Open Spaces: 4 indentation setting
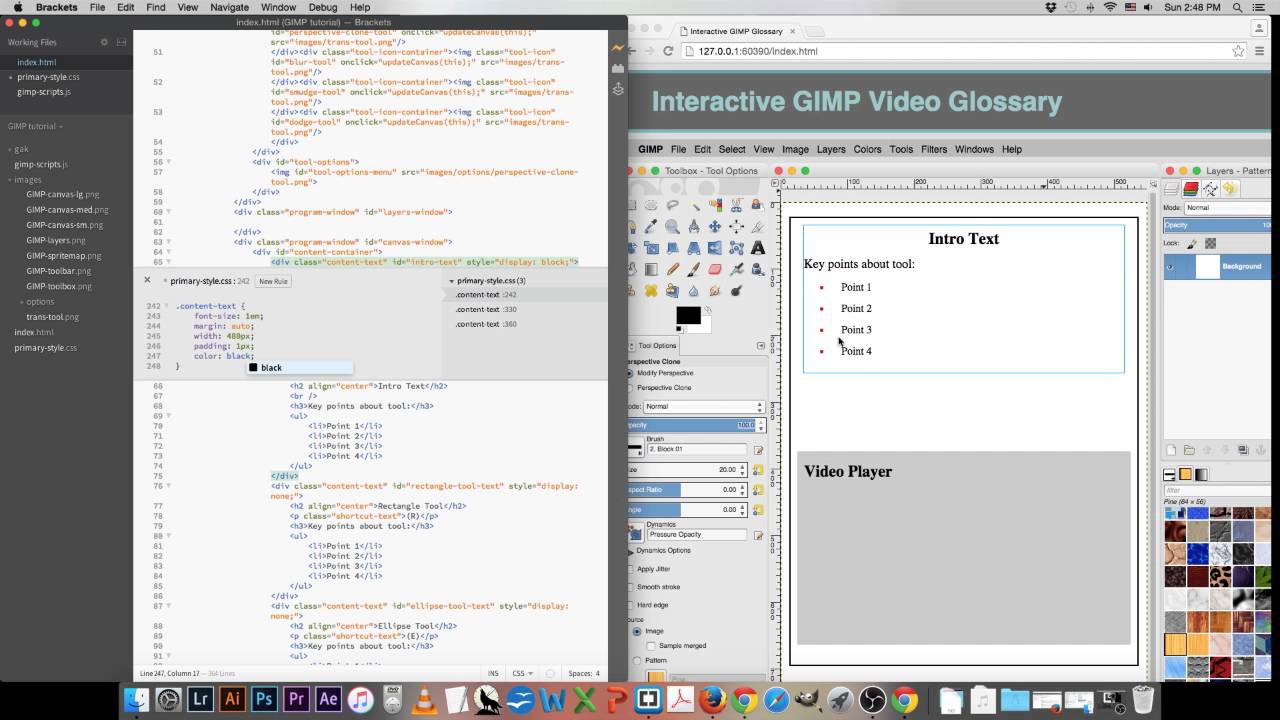 point(584,674)
